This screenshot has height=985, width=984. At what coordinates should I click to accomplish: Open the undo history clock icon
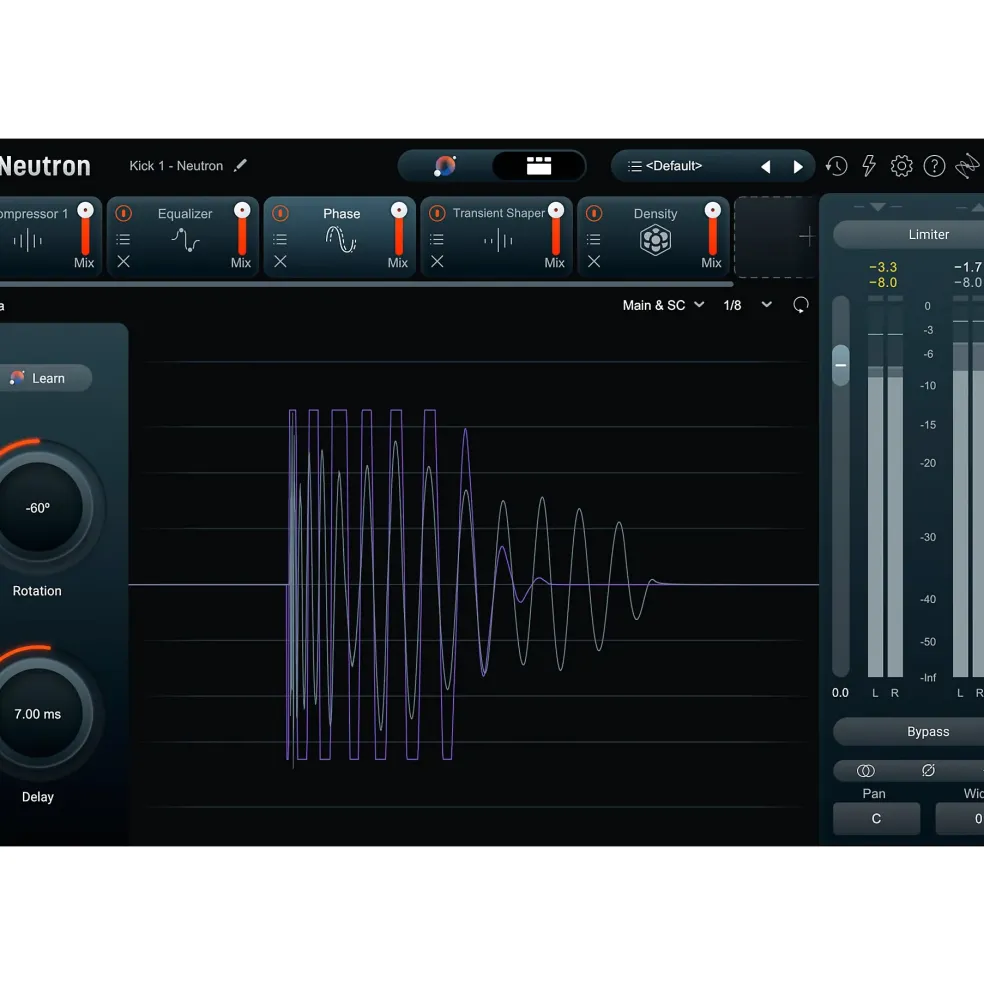836,166
